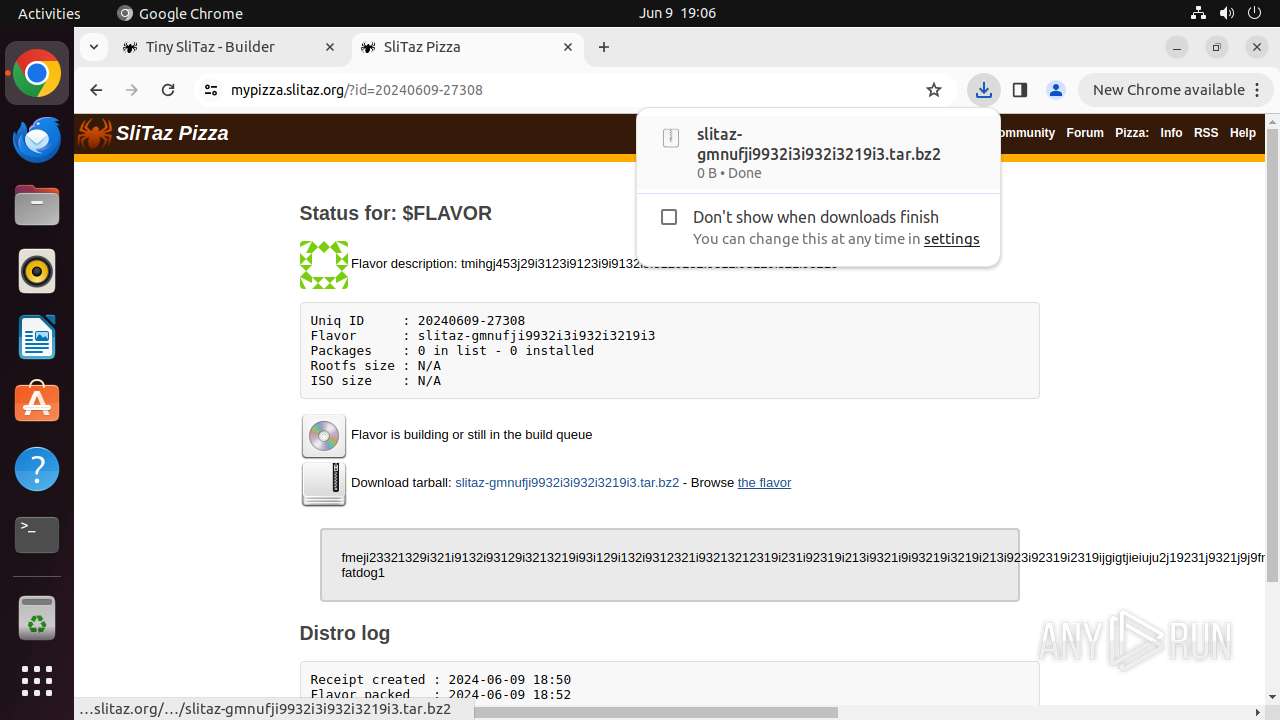Browse the flavor link

(764, 483)
